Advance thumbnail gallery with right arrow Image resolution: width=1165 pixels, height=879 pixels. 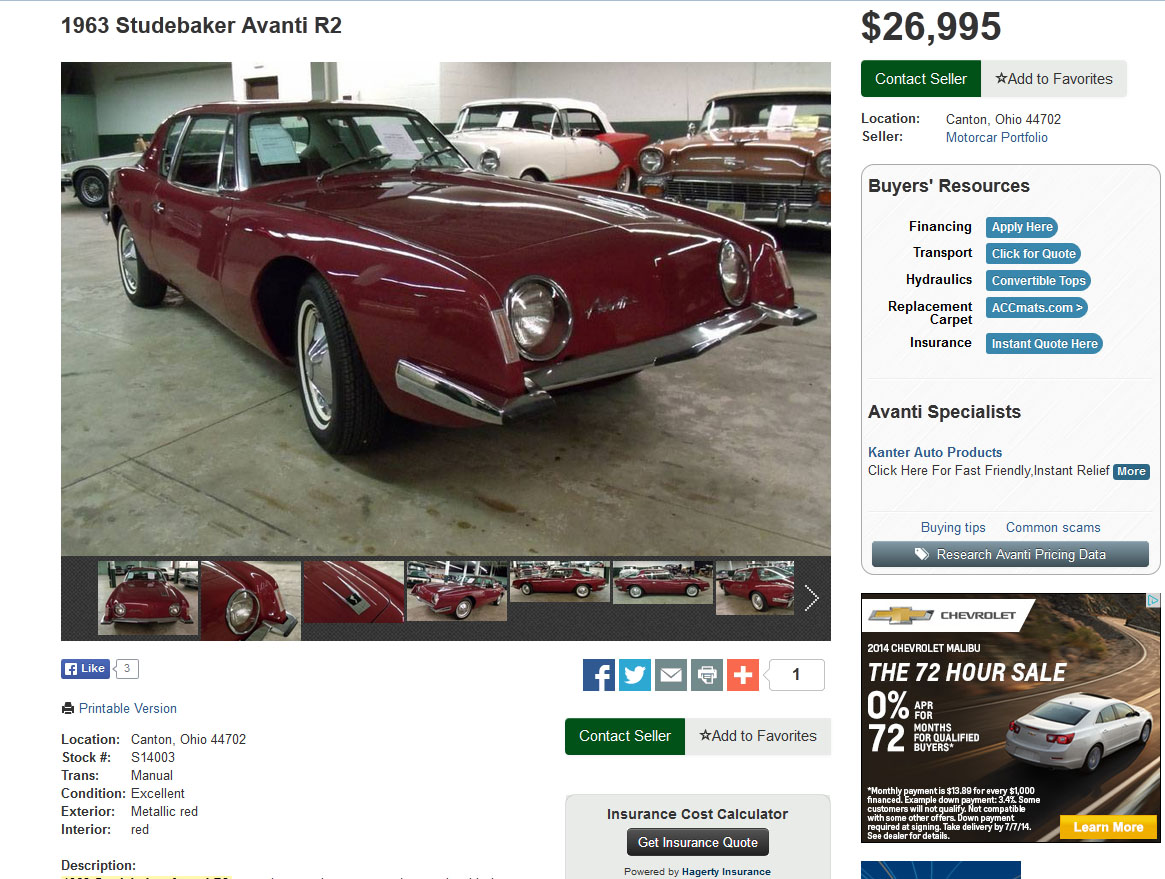tap(811, 598)
